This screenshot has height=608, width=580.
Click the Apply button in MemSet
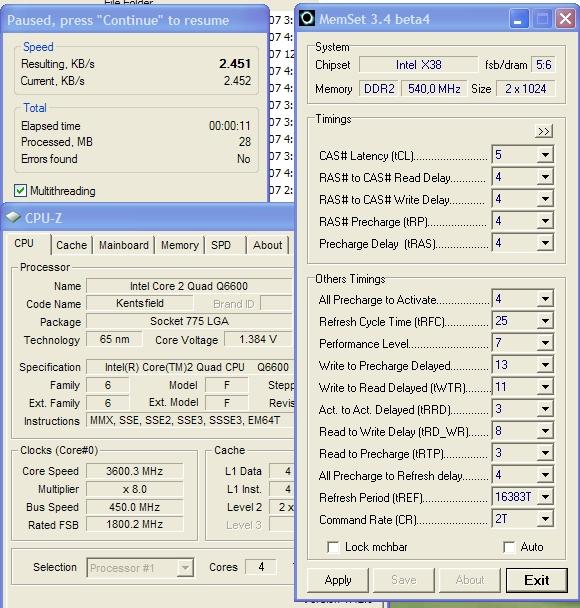(x=338, y=580)
